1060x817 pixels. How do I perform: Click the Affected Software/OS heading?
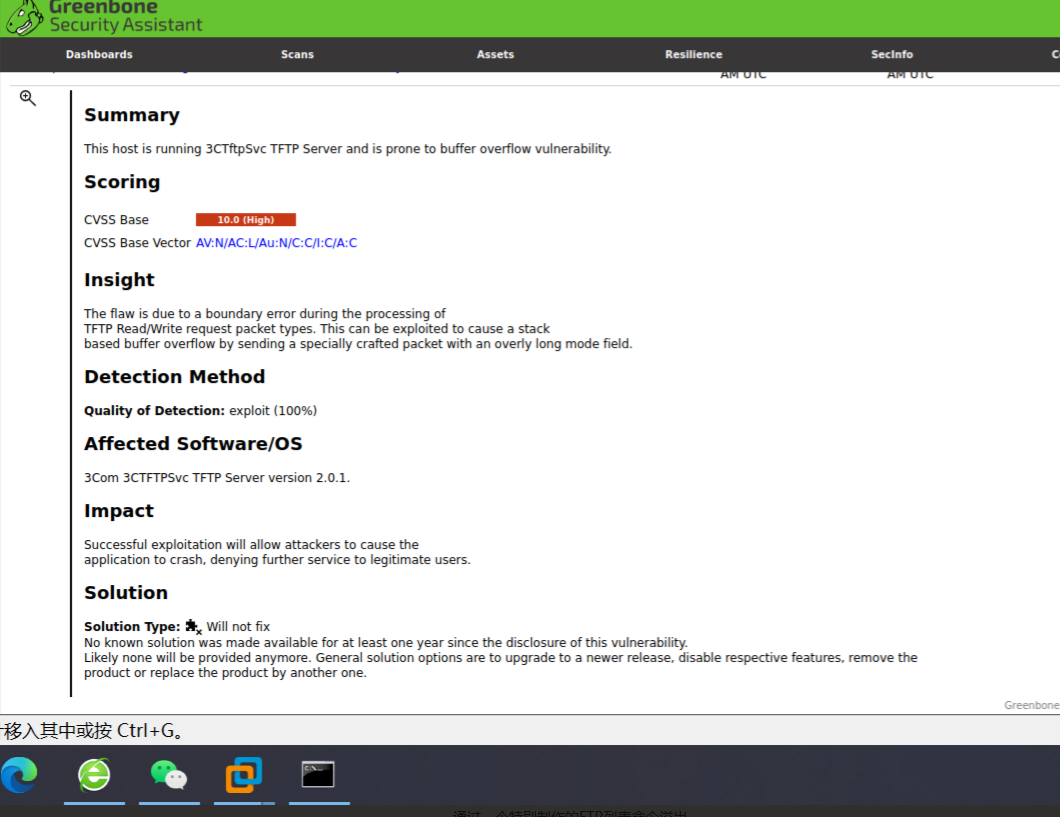(193, 443)
